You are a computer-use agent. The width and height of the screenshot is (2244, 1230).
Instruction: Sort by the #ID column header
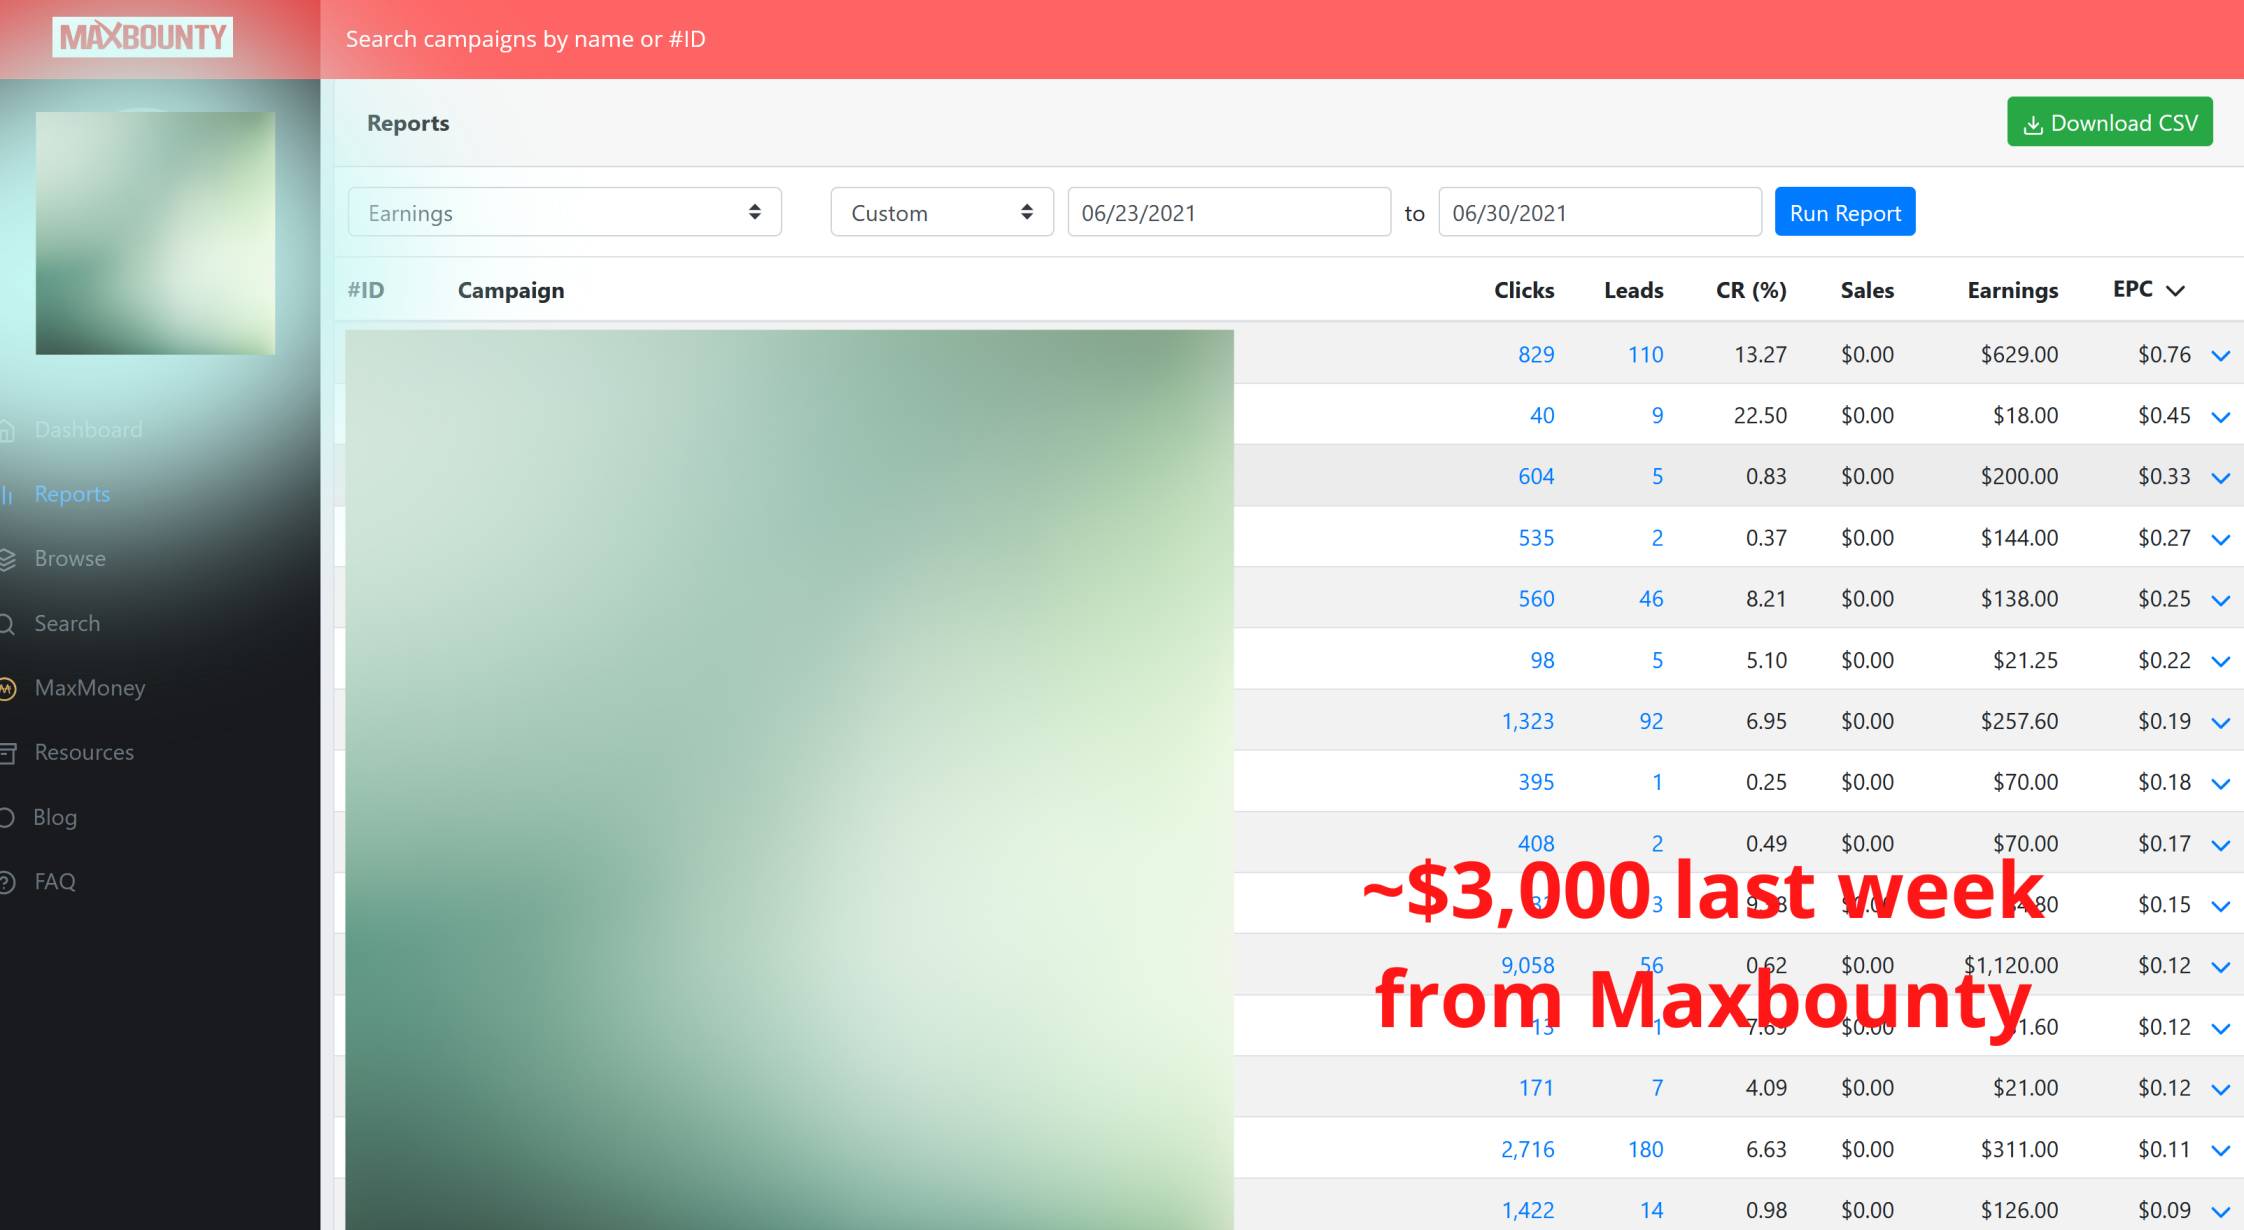366,290
